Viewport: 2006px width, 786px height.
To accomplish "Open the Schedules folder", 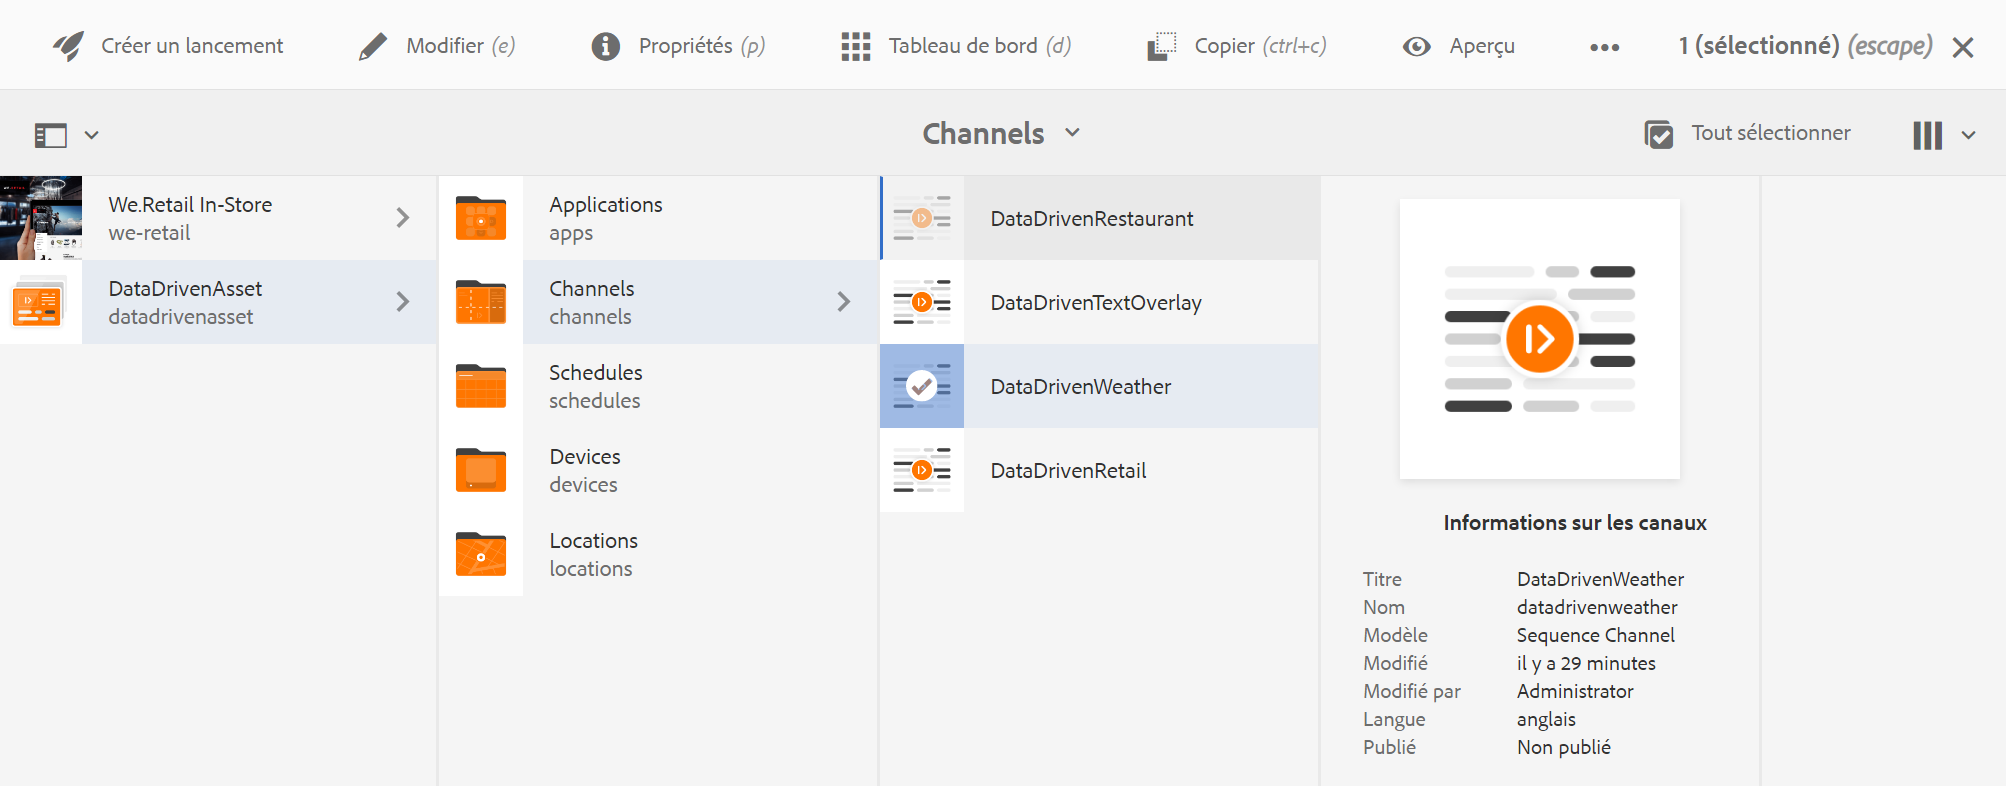I will pyautogui.click(x=595, y=386).
